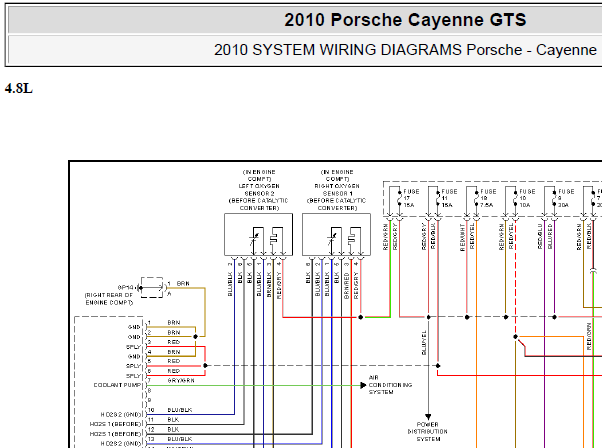This screenshot has height=448, width=602.
Task: Click '(RIGHT REAR OF ENGINE COMPT)' note
Action: point(109,299)
